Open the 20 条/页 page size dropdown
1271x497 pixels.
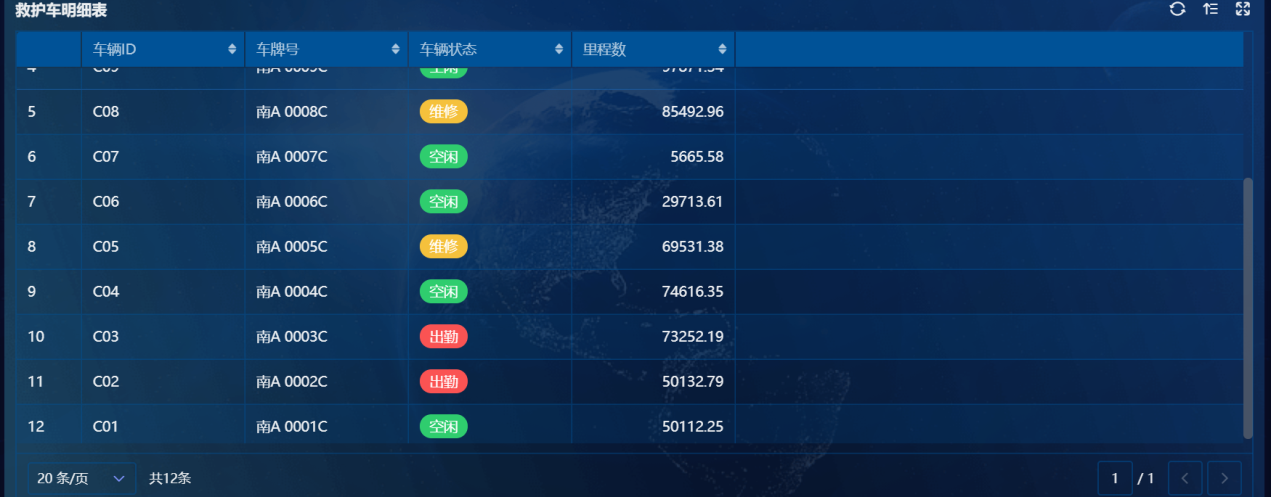coord(81,478)
